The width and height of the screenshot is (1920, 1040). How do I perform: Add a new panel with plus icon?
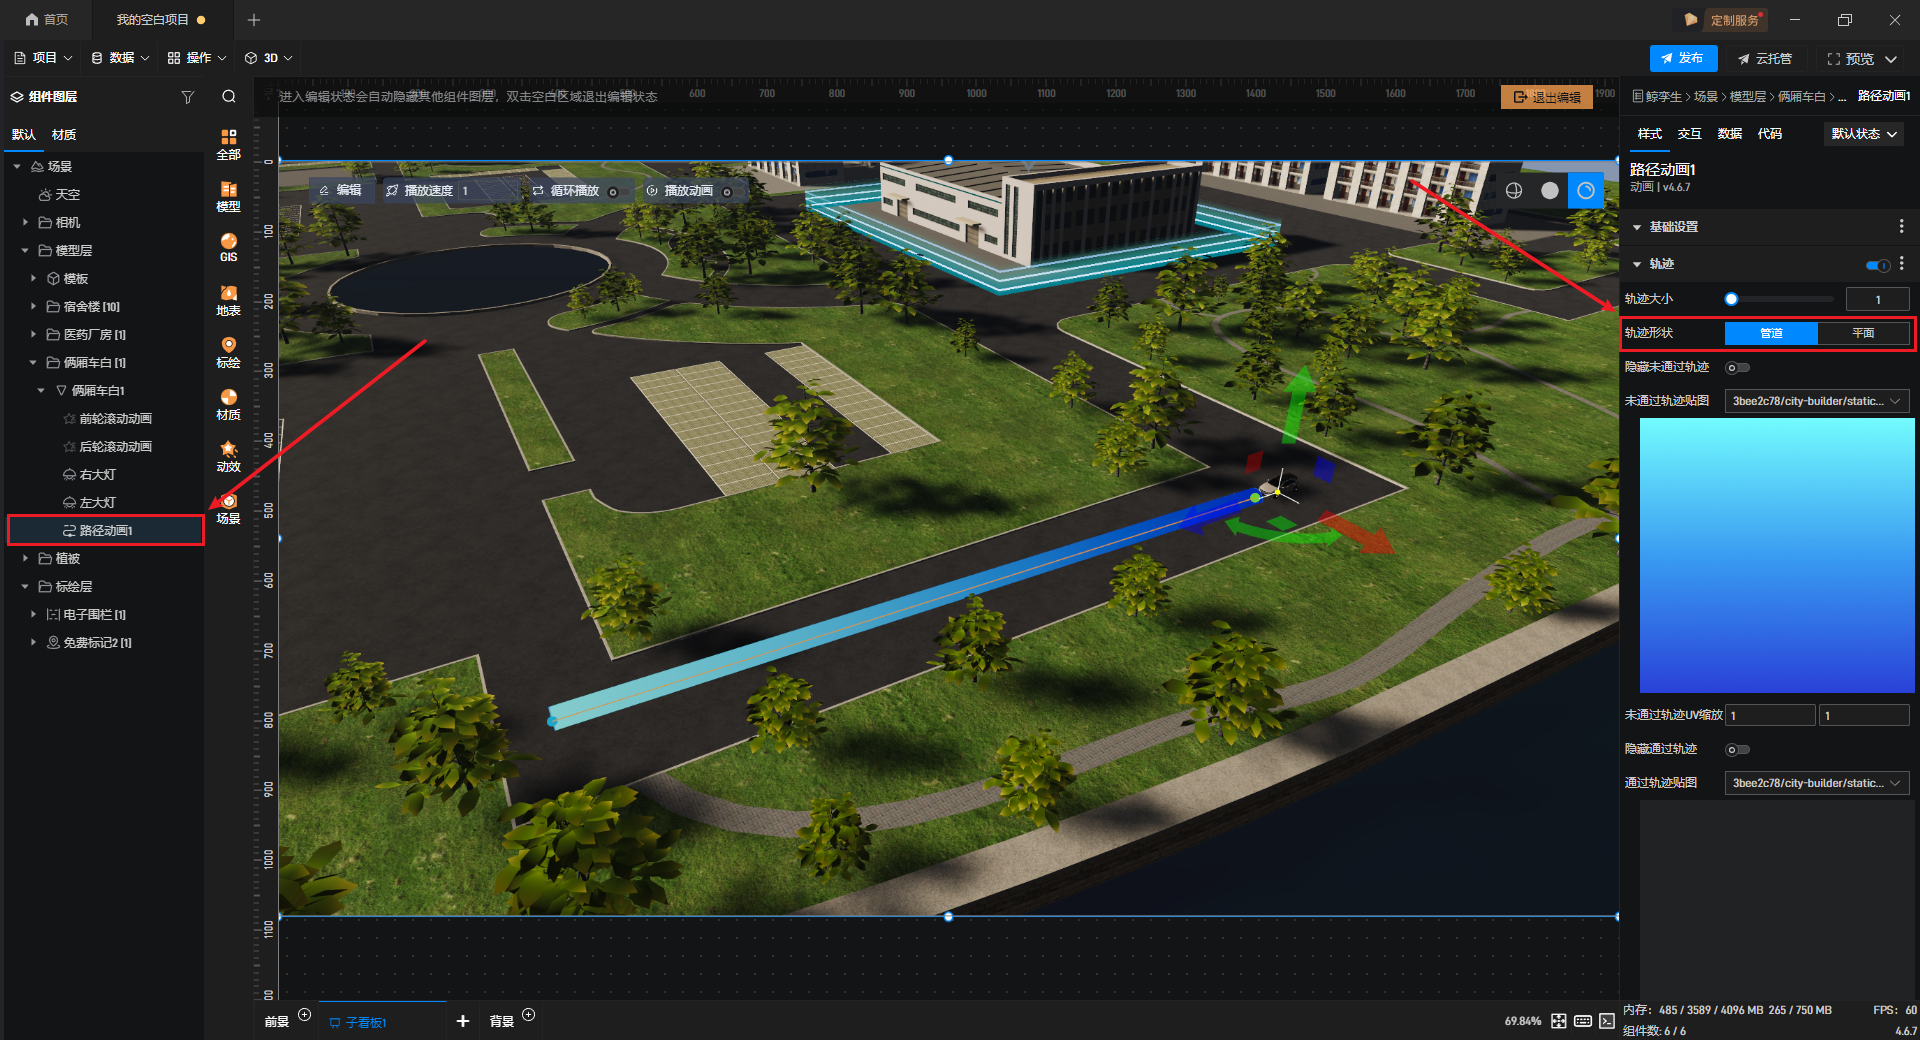coord(462,1021)
